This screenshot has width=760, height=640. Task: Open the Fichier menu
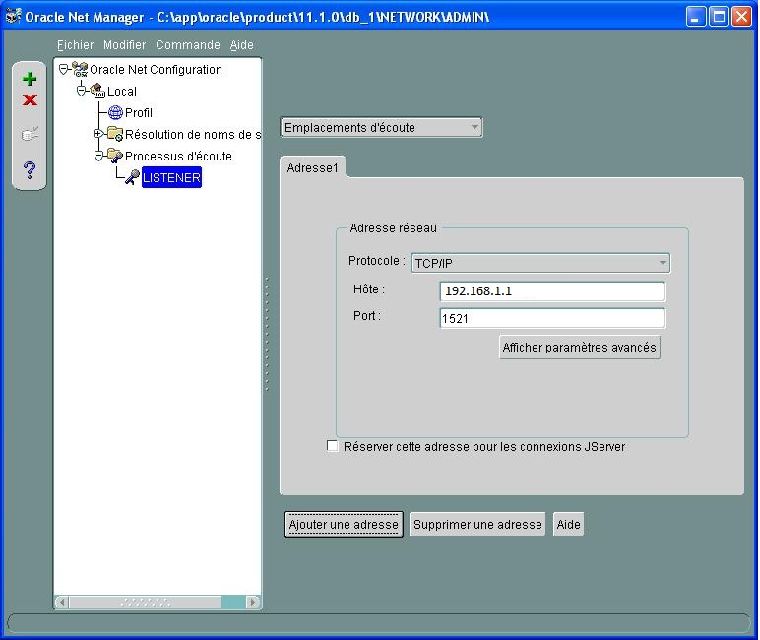[x=75, y=45]
